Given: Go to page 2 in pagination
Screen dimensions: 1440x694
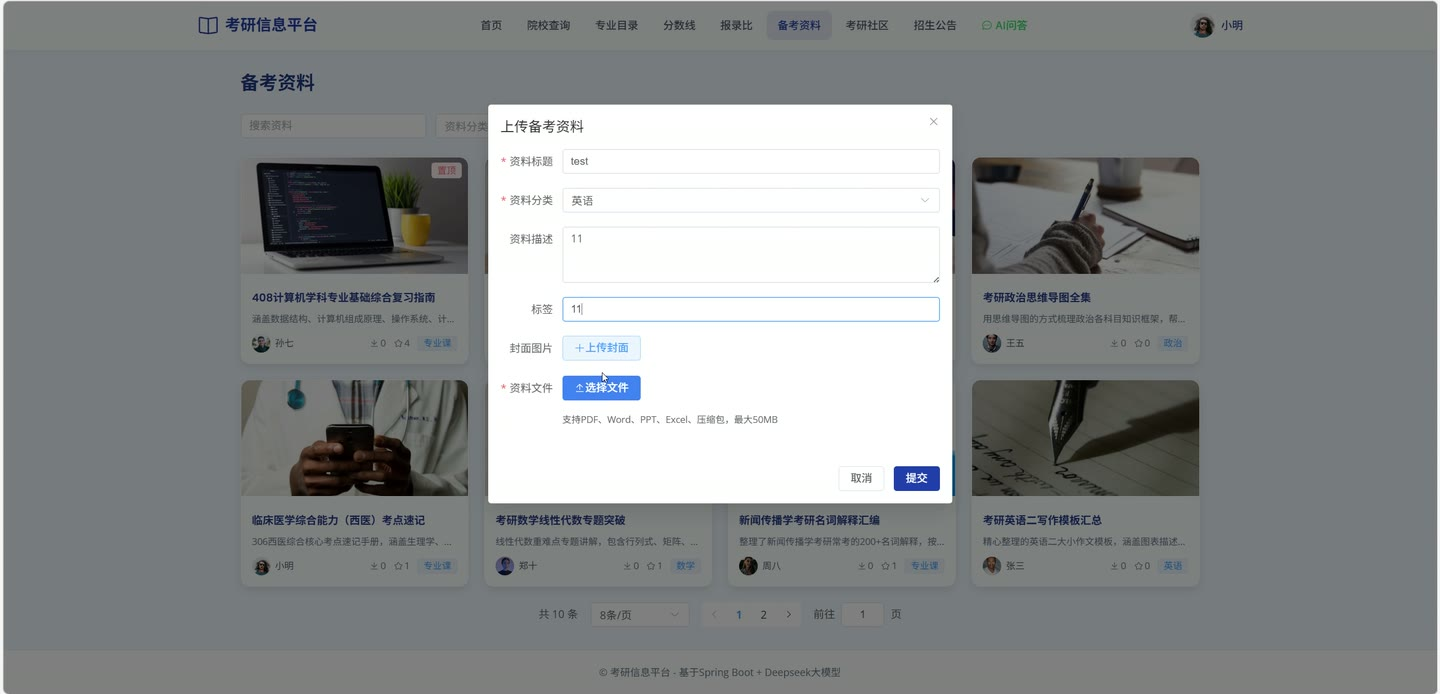Looking at the screenshot, I should [x=763, y=614].
